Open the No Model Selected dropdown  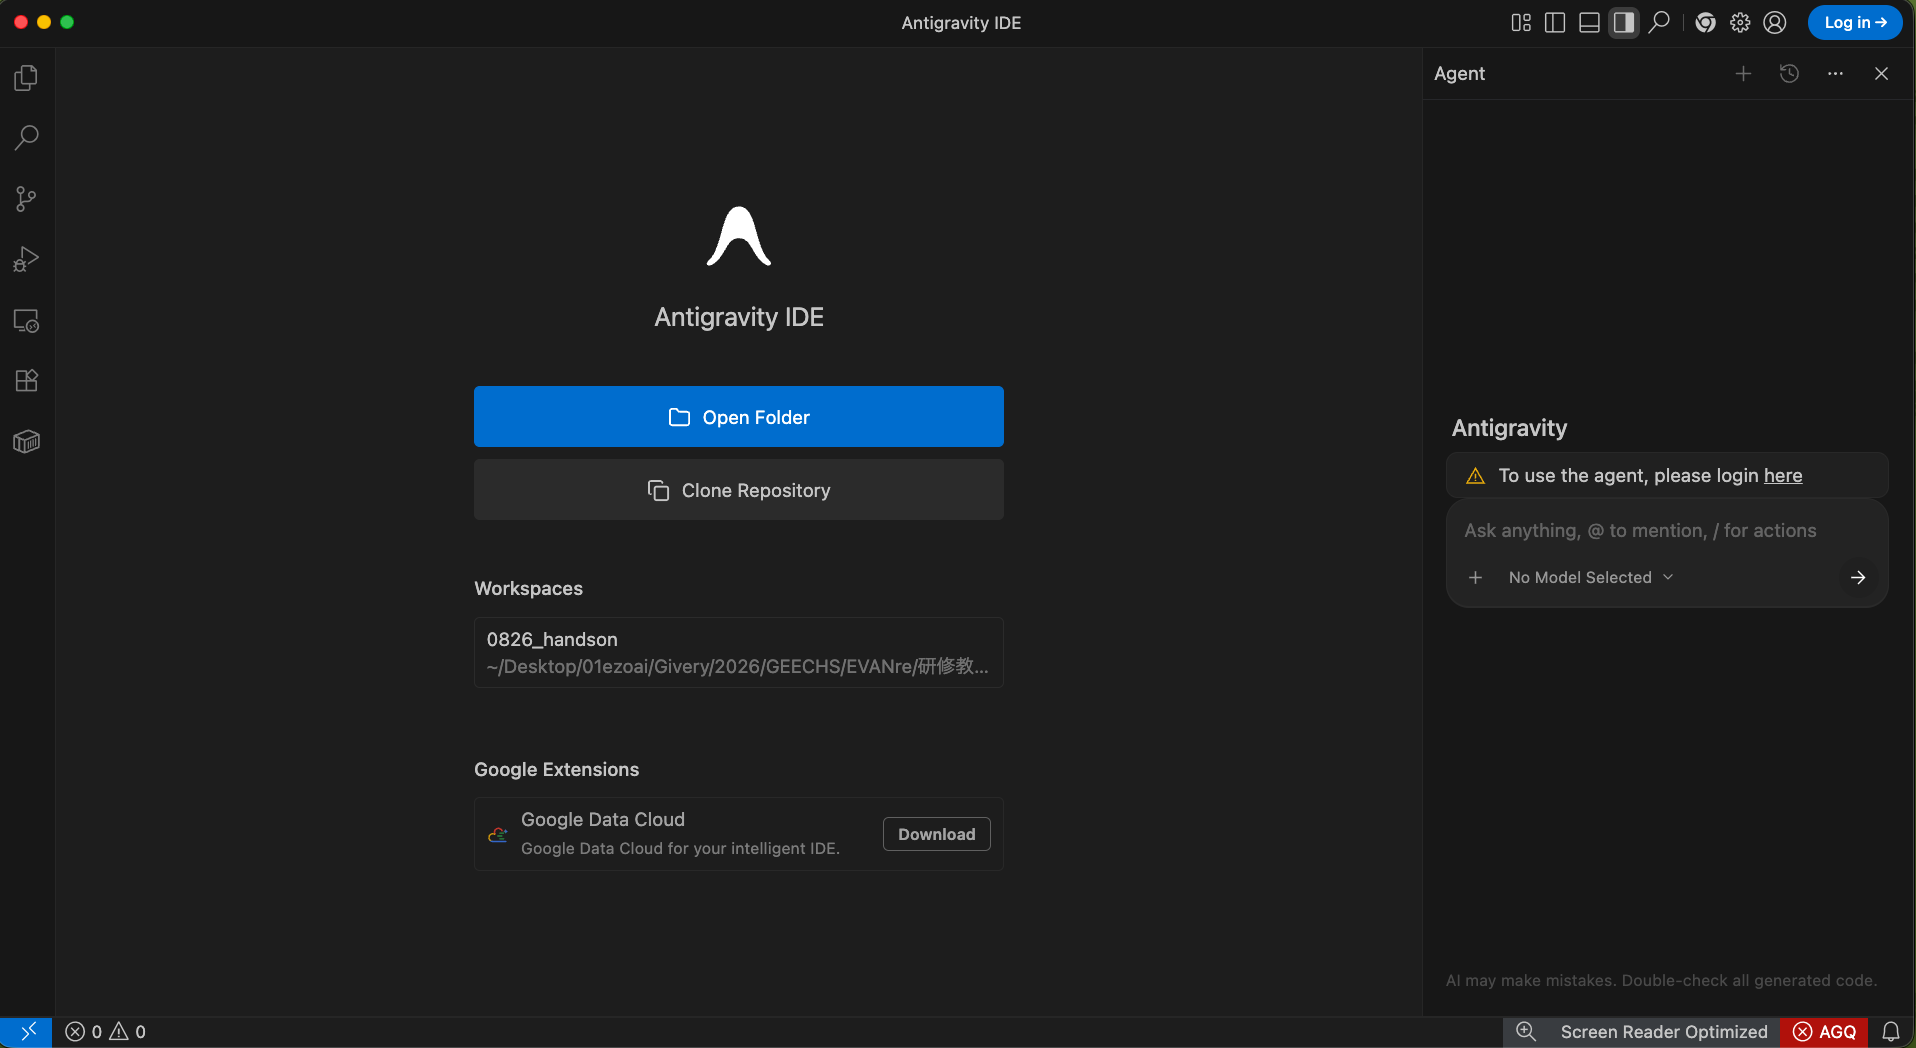1590,578
